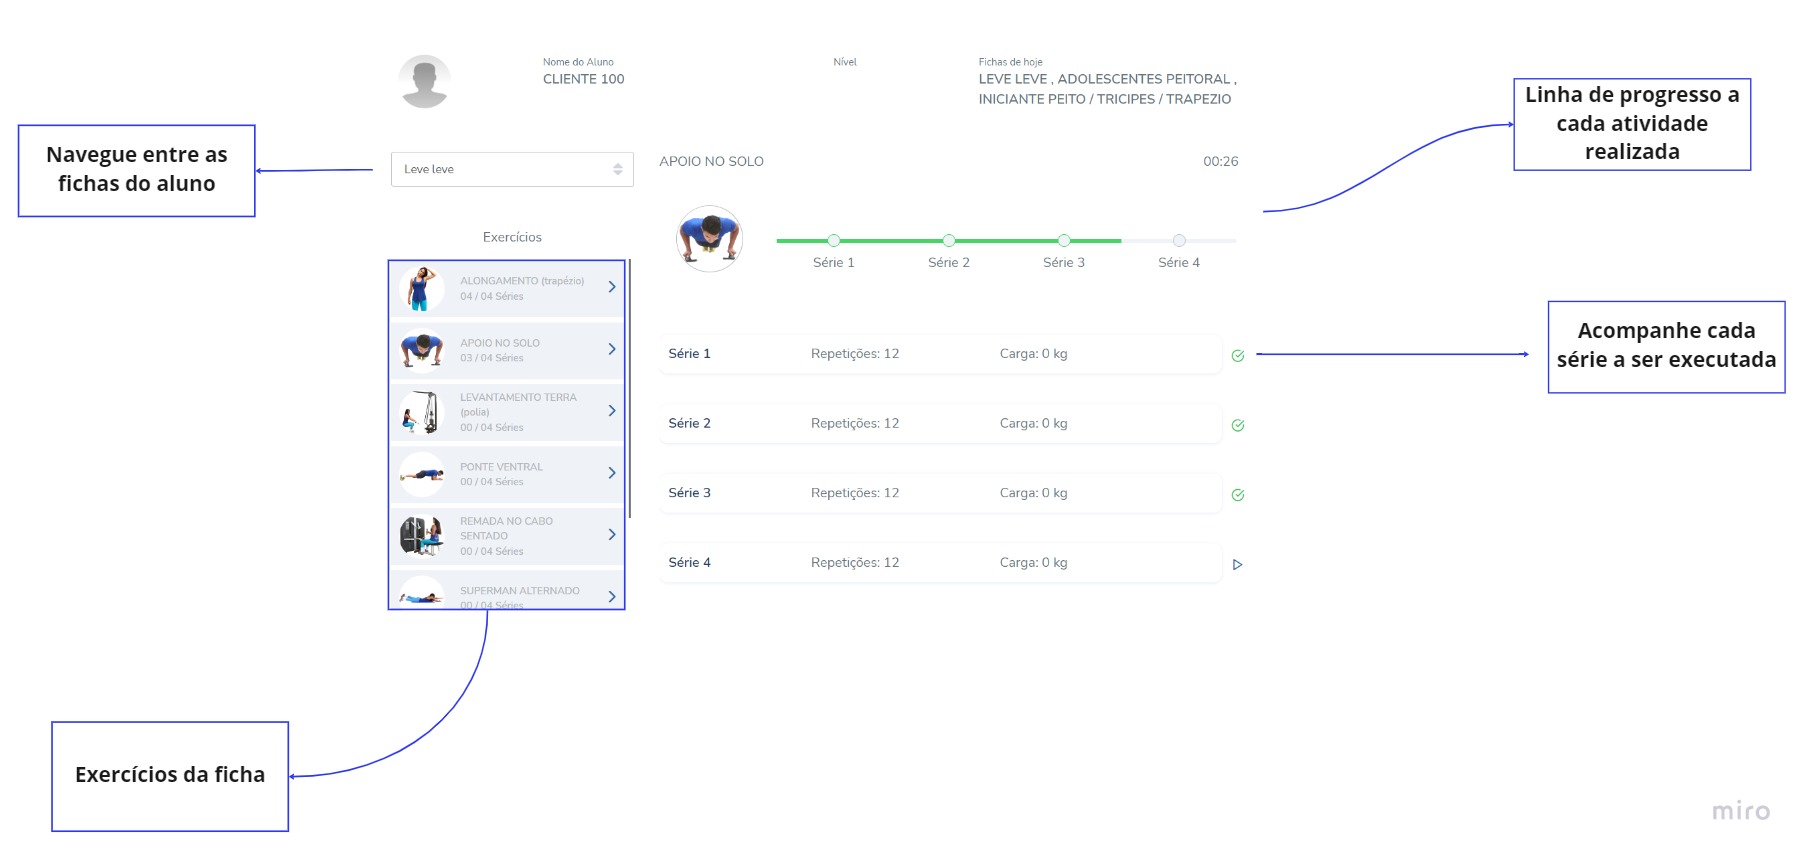
Task: Start Série 4 with the play icon
Action: tap(1237, 565)
